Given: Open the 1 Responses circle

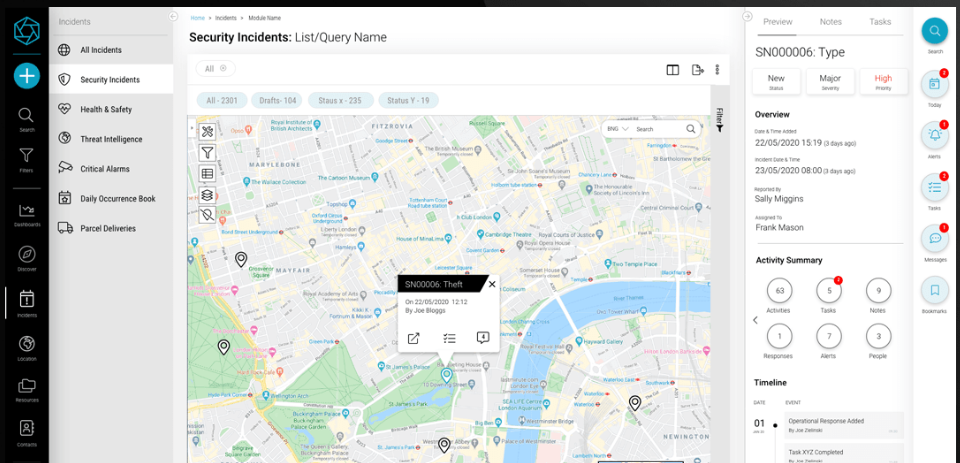Looking at the screenshot, I should click(779, 336).
